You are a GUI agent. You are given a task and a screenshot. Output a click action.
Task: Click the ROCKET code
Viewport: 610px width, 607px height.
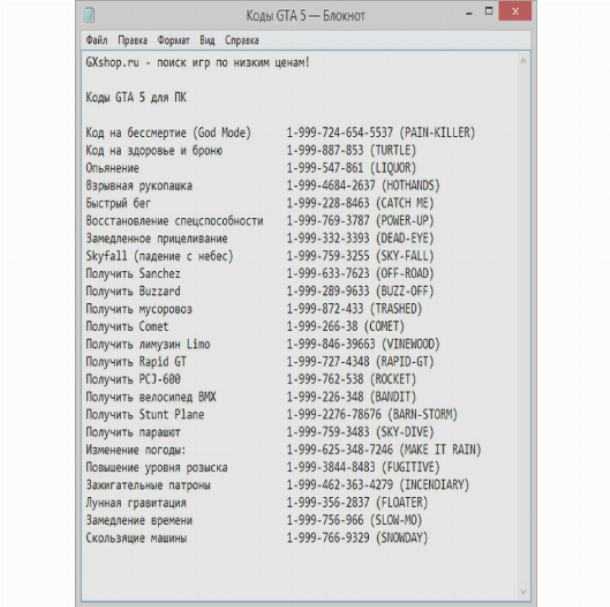tap(351, 379)
